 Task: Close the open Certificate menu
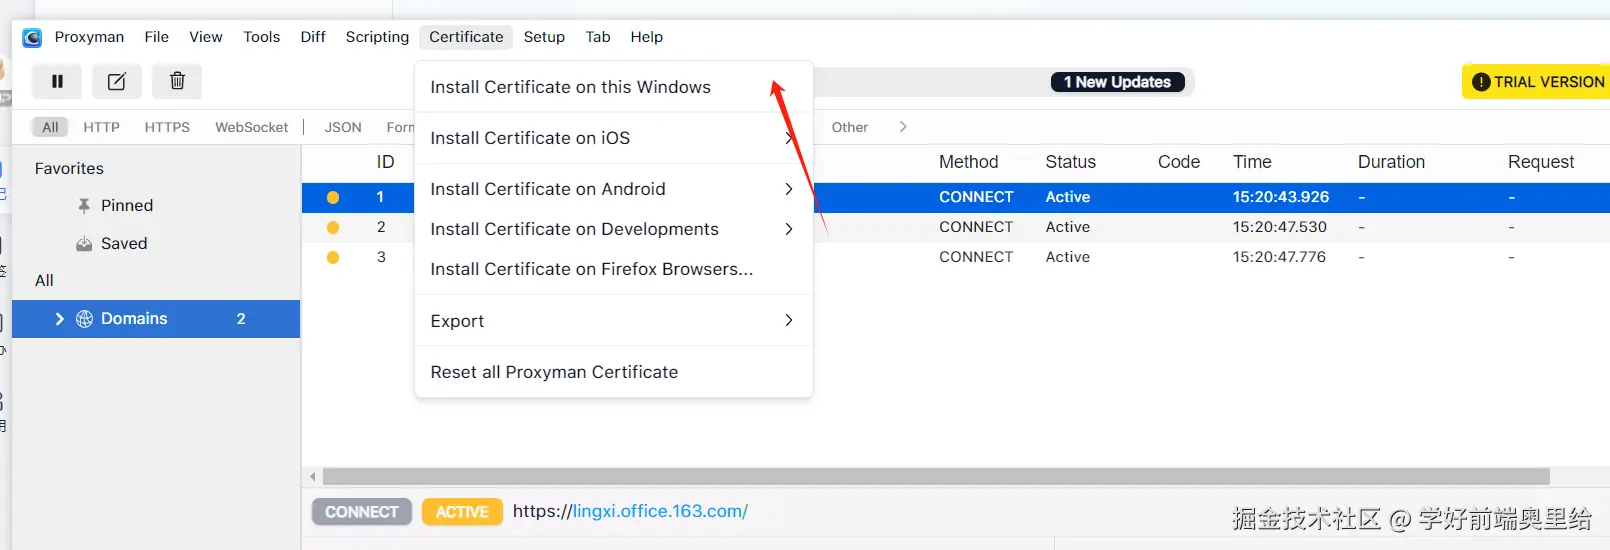point(466,37)
